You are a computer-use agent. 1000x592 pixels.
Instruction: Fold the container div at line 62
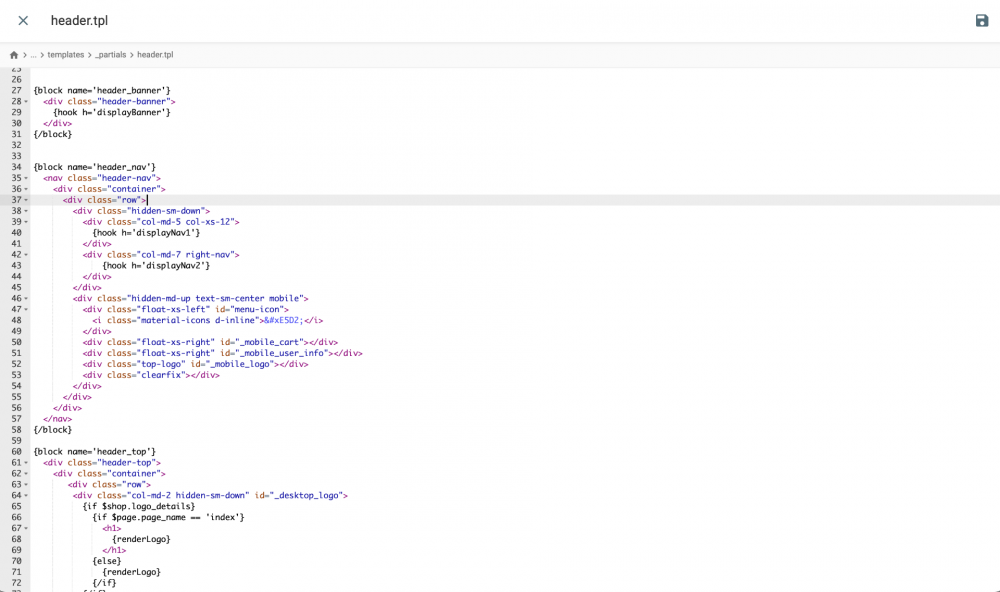27,473
